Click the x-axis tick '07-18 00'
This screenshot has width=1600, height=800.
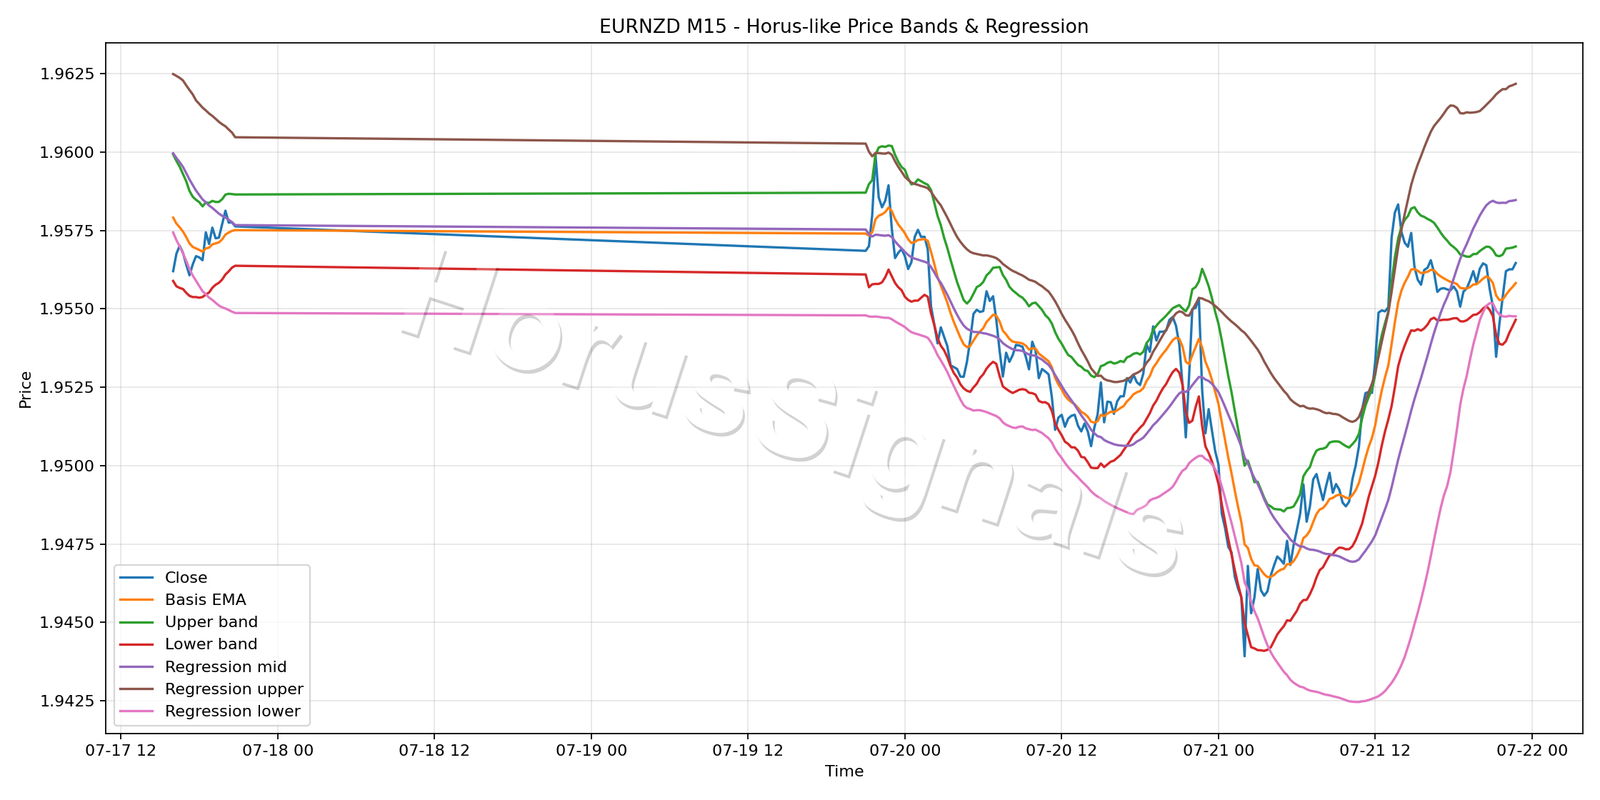278,750
